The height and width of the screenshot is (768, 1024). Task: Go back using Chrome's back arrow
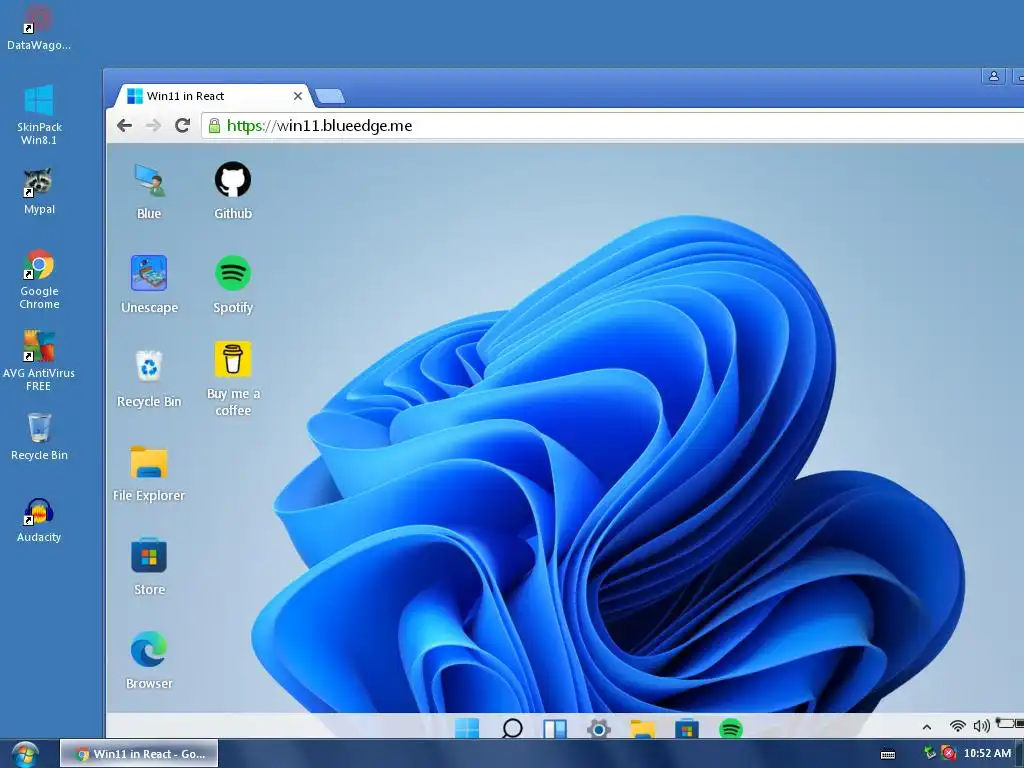point(124,125)
